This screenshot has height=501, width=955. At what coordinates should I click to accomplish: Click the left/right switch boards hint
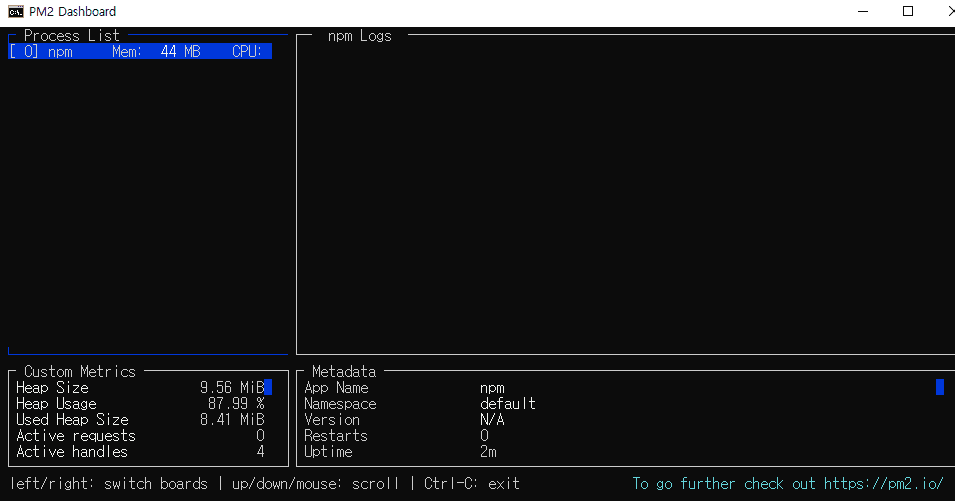[109, 483]
